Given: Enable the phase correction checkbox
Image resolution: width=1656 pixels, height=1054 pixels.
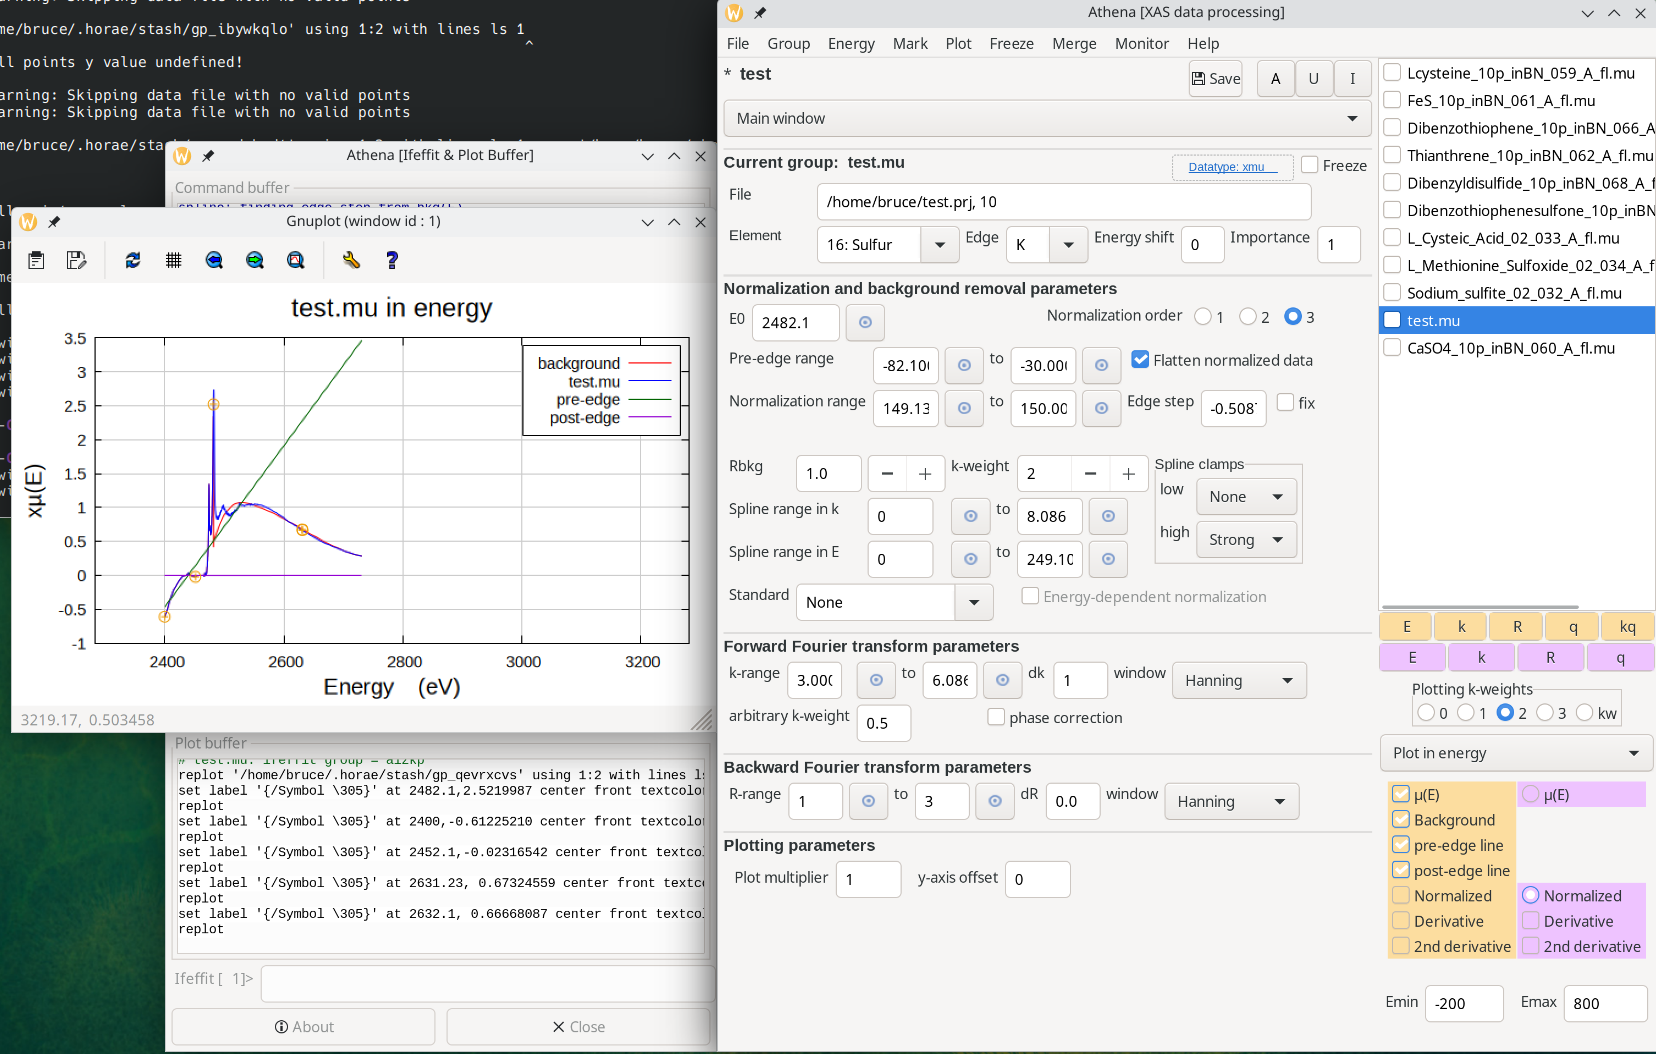Looking at the screenshot, I should coord(996,717).
